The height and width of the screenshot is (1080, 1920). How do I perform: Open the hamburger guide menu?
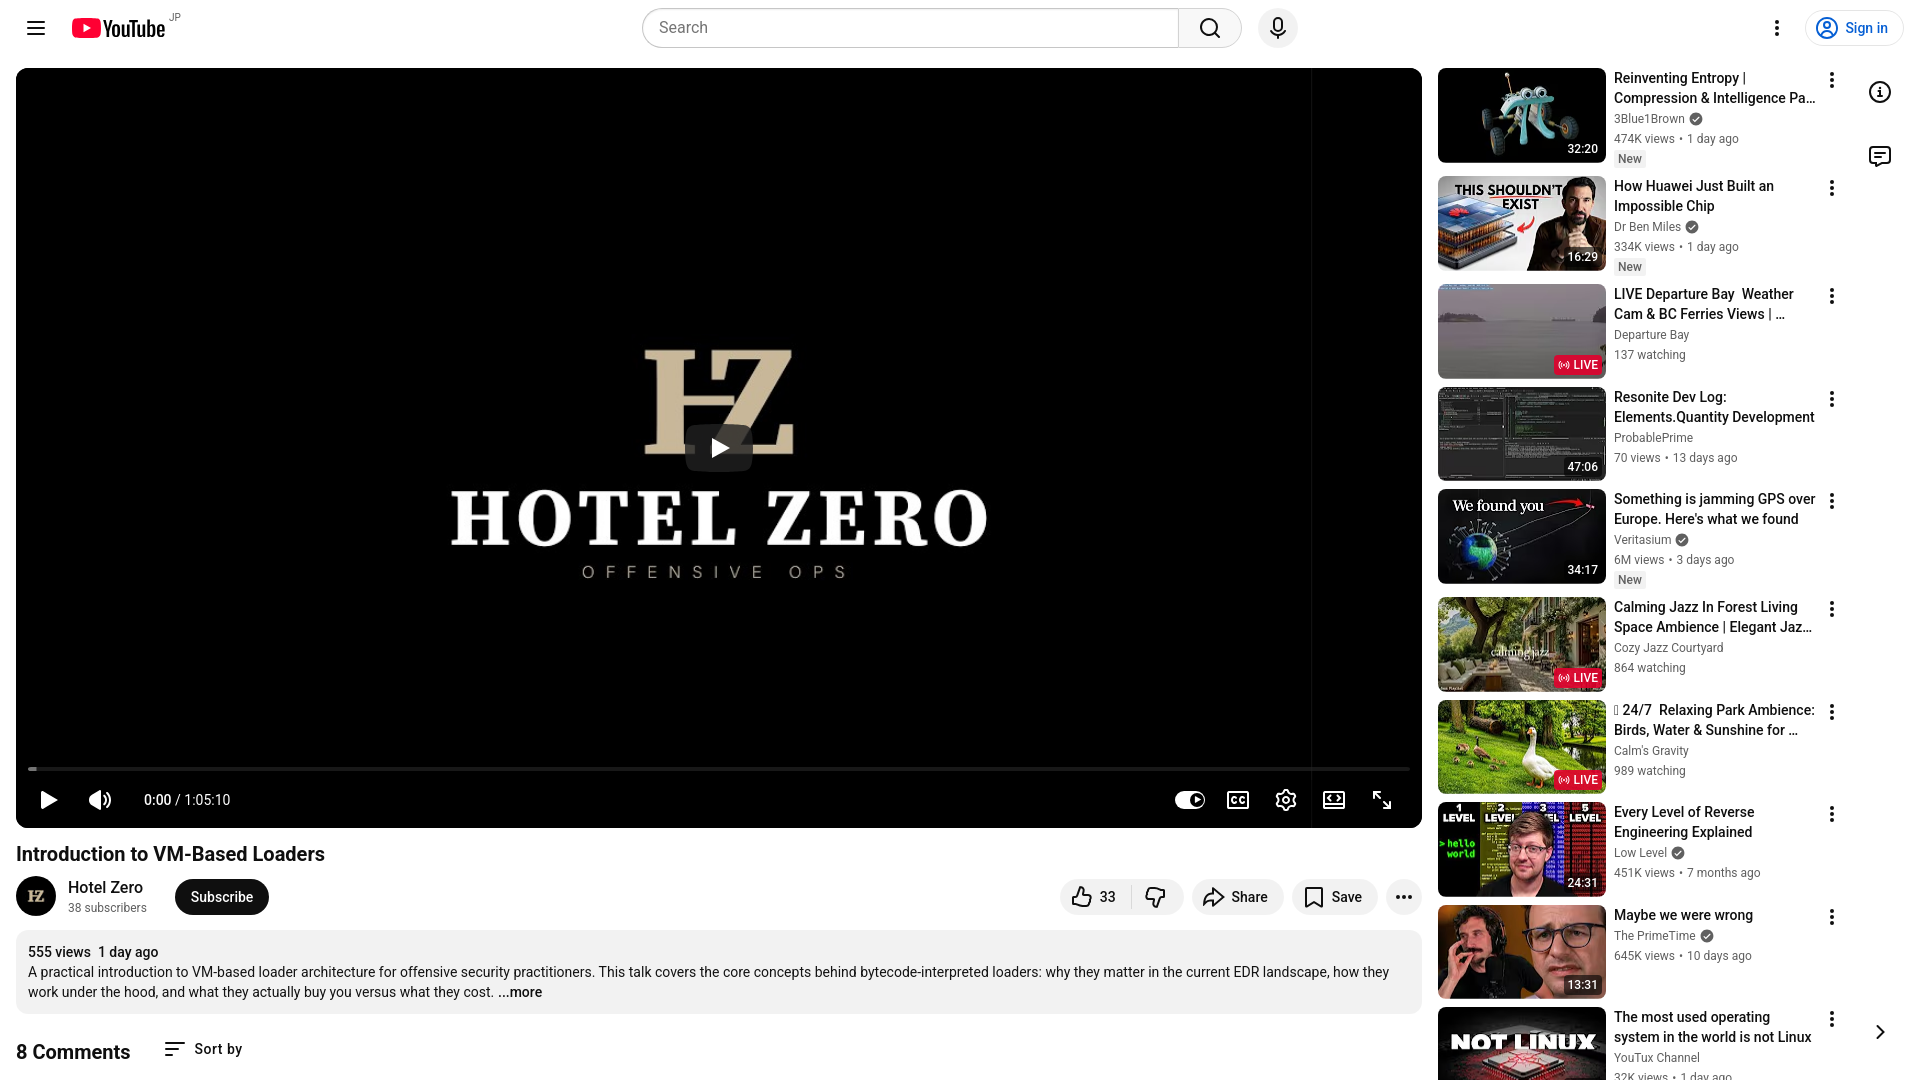36,28
